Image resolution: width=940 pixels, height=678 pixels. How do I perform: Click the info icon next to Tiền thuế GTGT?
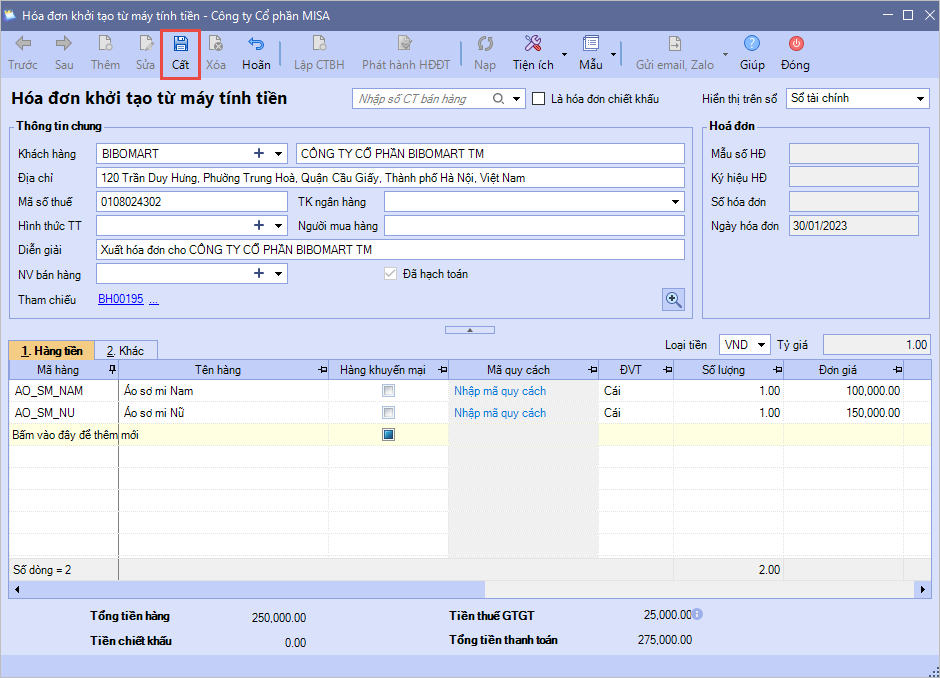coord(697,614)
